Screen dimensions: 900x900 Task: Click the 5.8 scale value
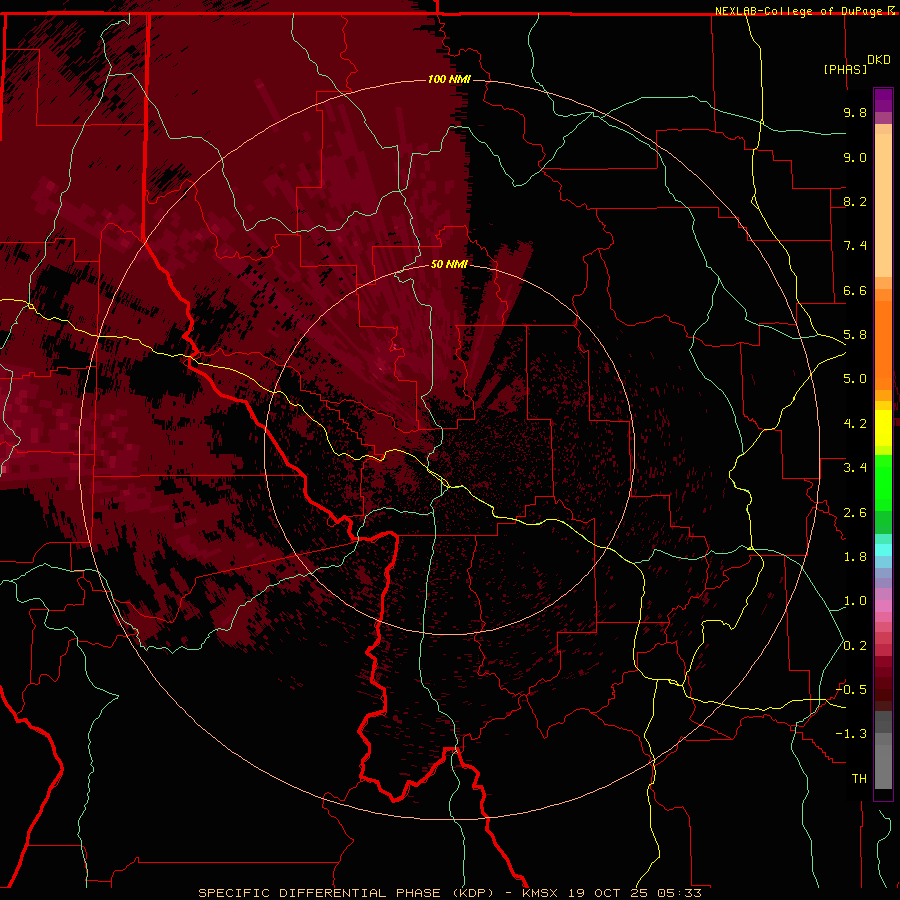pyautogui.click(x=855, y=335)
